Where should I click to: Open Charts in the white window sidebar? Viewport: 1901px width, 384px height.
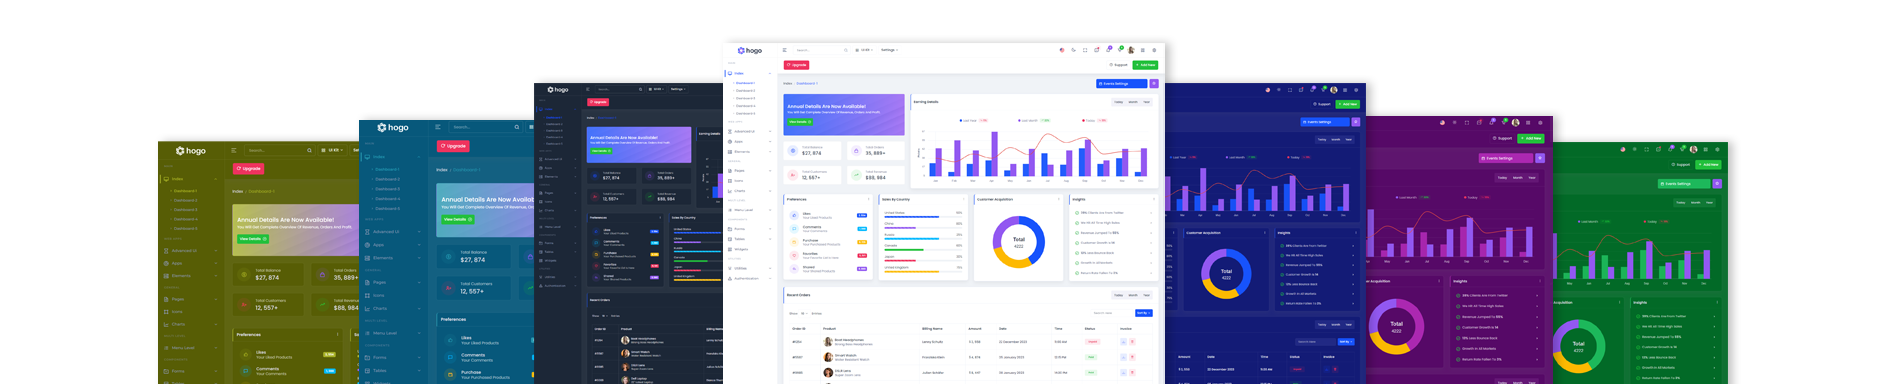[x=750, y=190]
